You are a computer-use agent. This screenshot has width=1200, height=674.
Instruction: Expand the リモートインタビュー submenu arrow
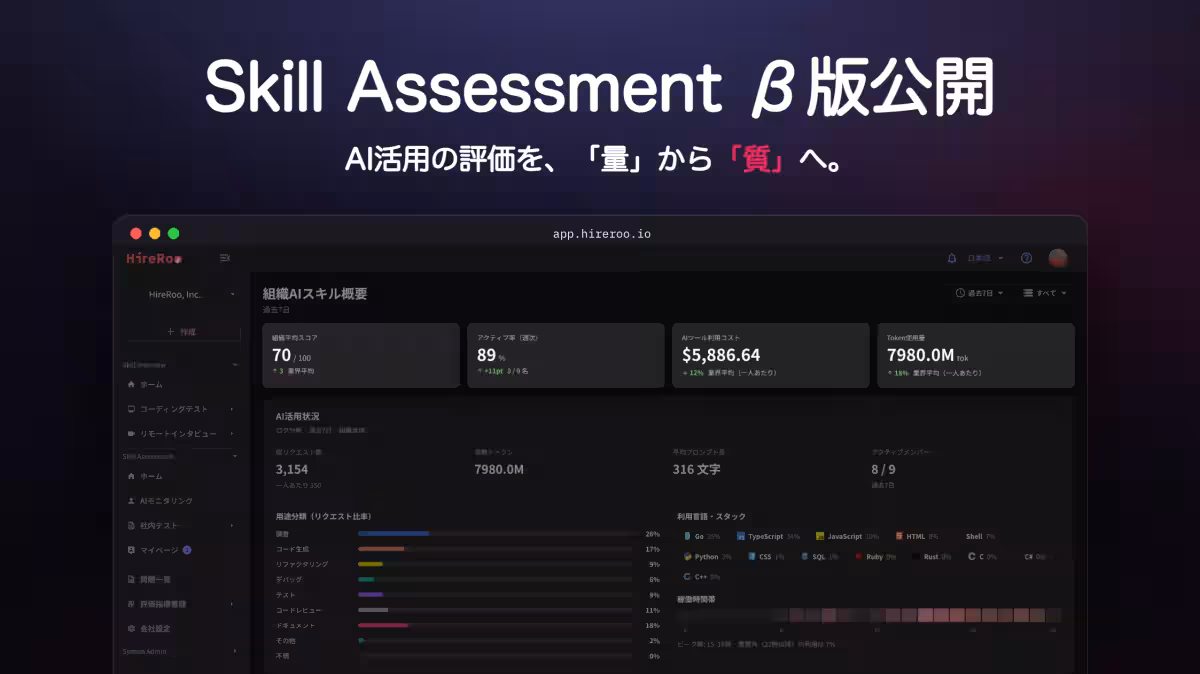click(x=232, y=434)
